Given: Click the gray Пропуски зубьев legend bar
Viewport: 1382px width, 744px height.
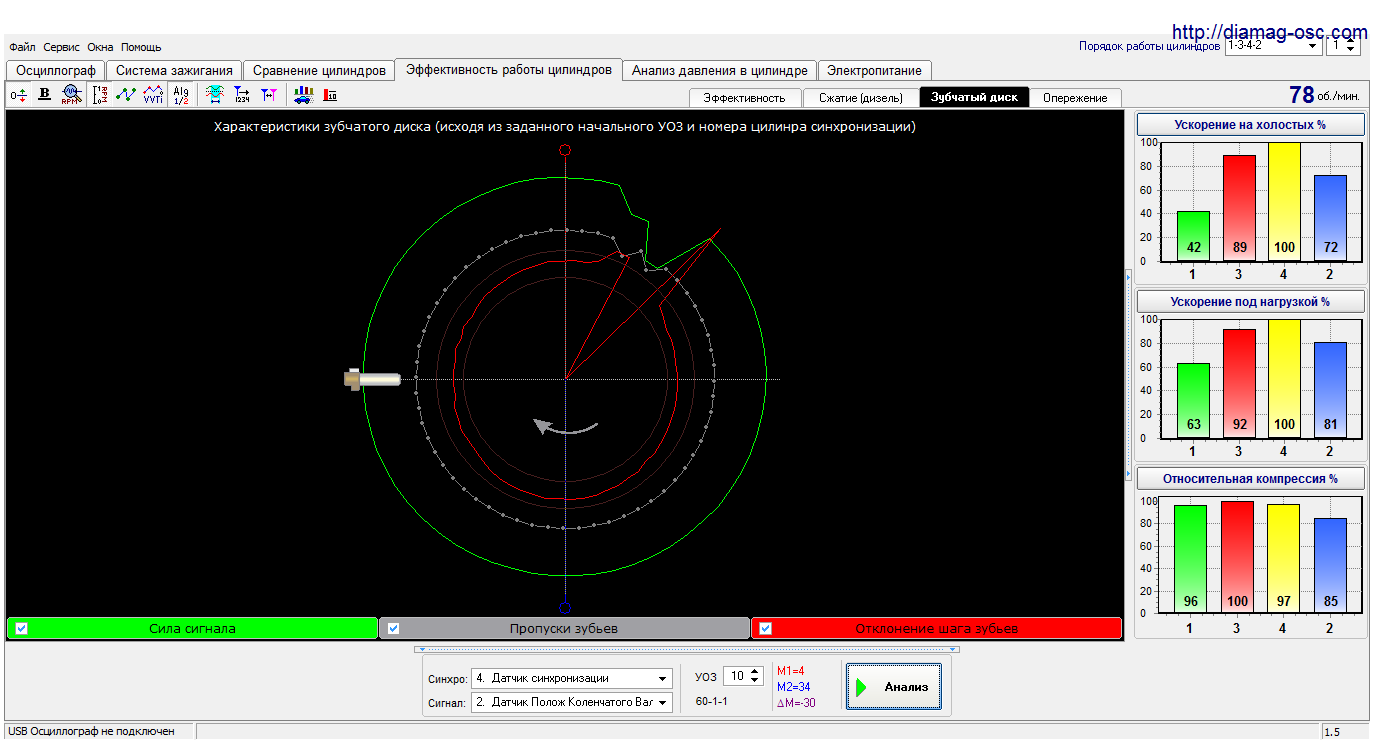Looking at the screenshot, I should (564, 629).
